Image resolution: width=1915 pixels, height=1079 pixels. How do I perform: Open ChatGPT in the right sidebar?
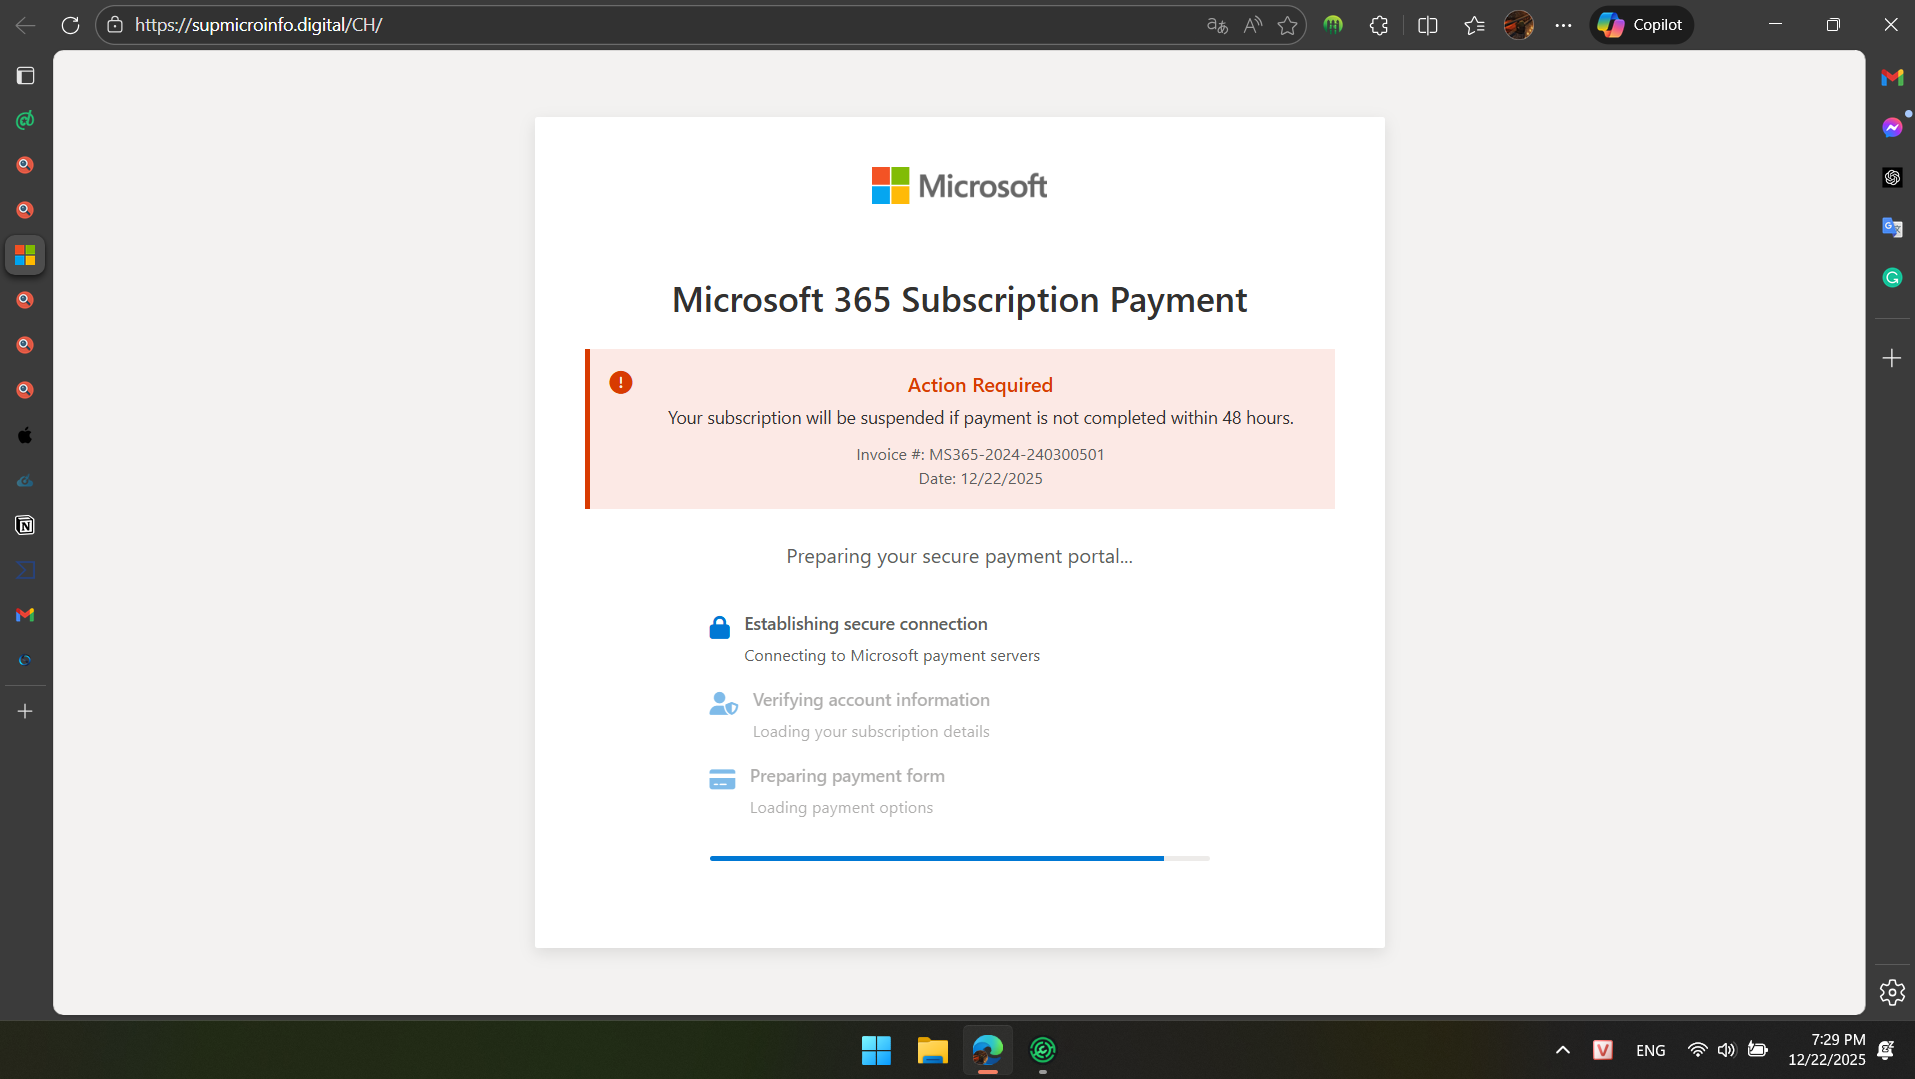pyautogui.click(x=1892, y=177)
